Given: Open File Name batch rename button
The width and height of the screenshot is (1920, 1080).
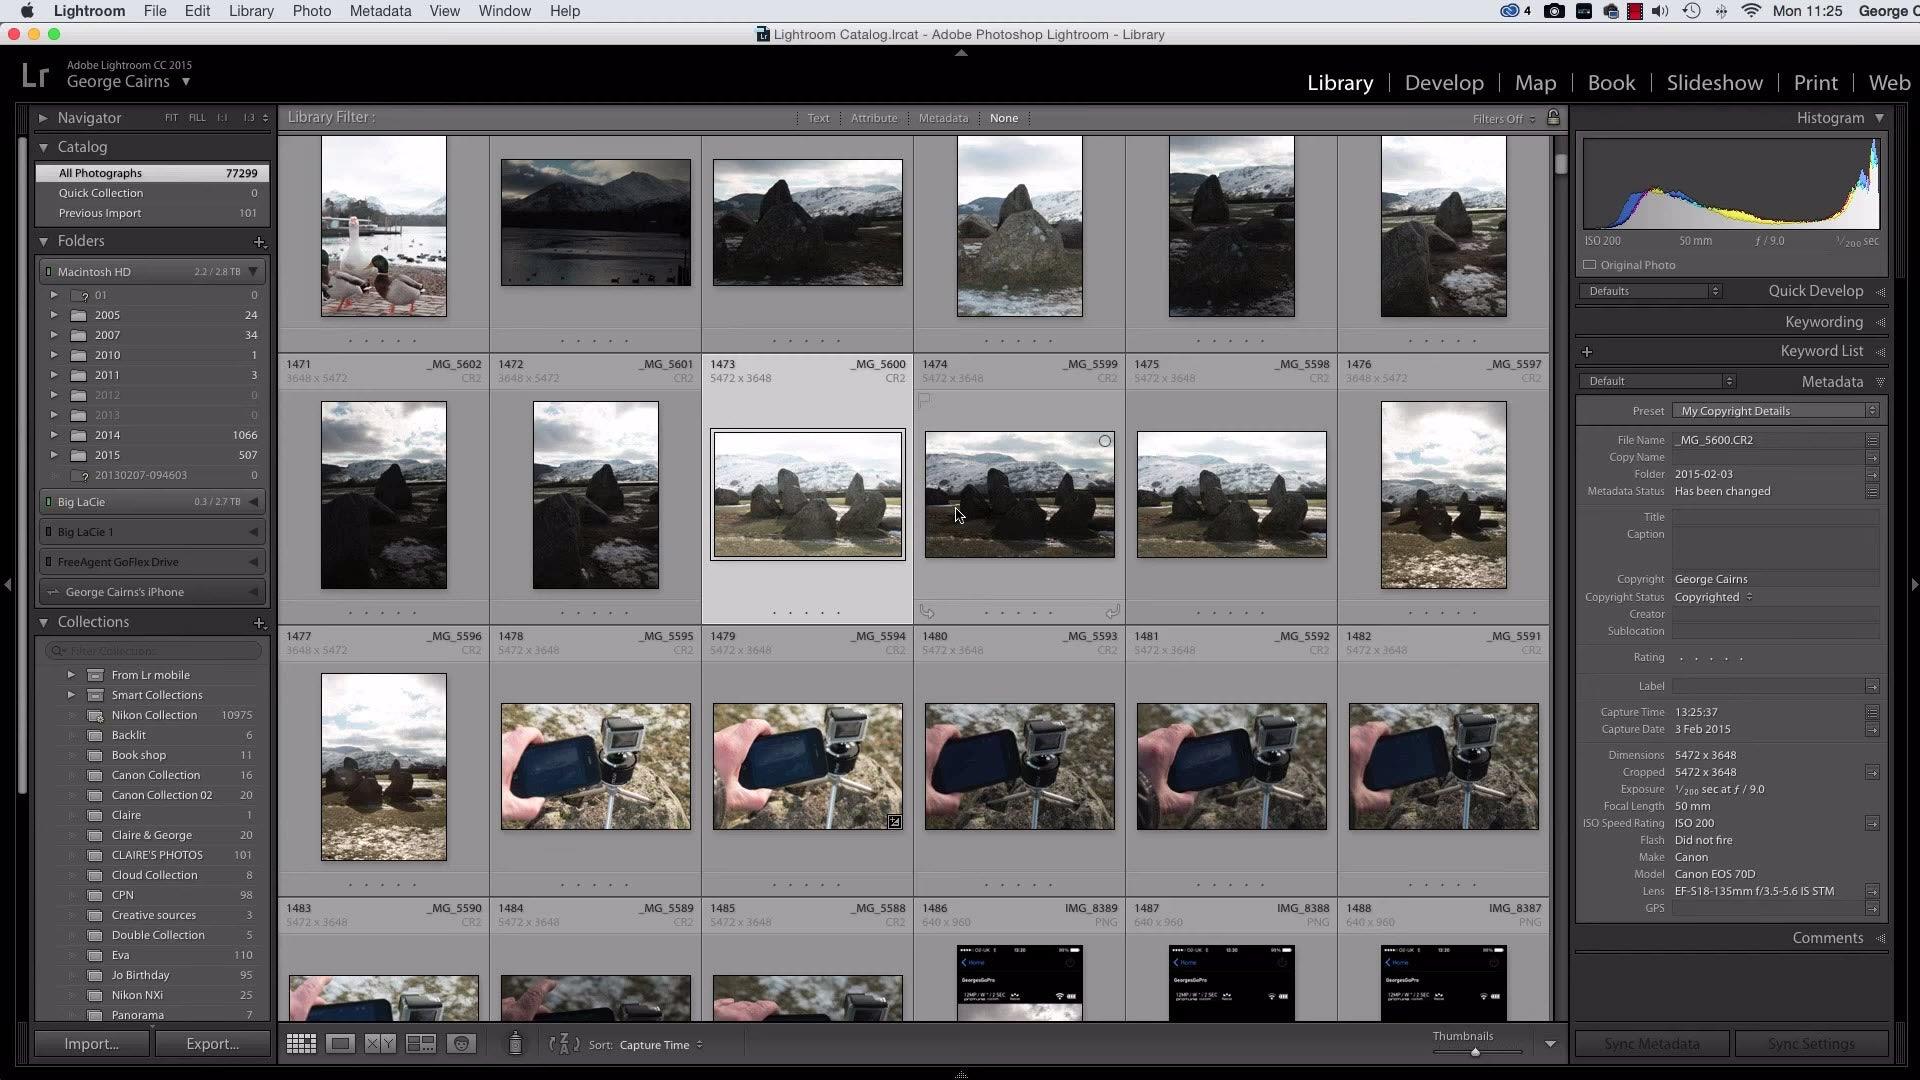Looking at the screenshot, I should [x=1872, y=440].
